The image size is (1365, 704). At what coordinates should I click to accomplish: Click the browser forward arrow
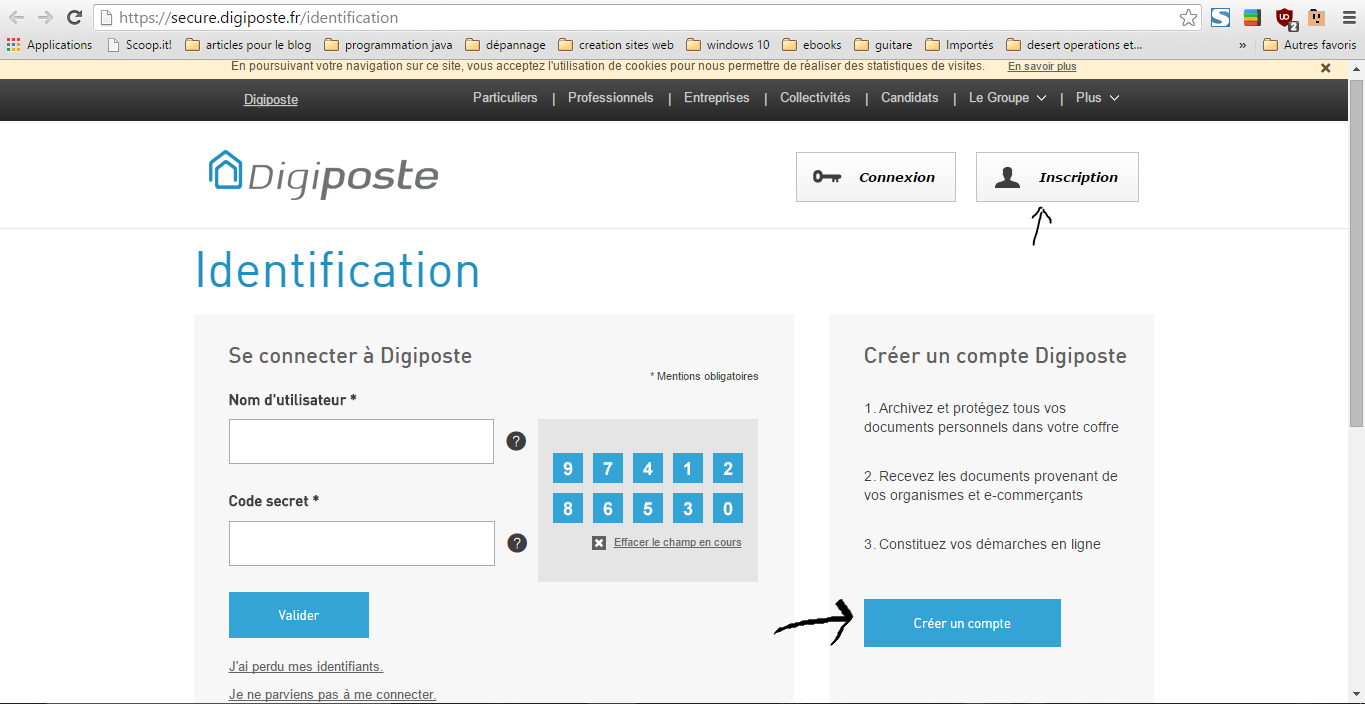coord(45,17)
